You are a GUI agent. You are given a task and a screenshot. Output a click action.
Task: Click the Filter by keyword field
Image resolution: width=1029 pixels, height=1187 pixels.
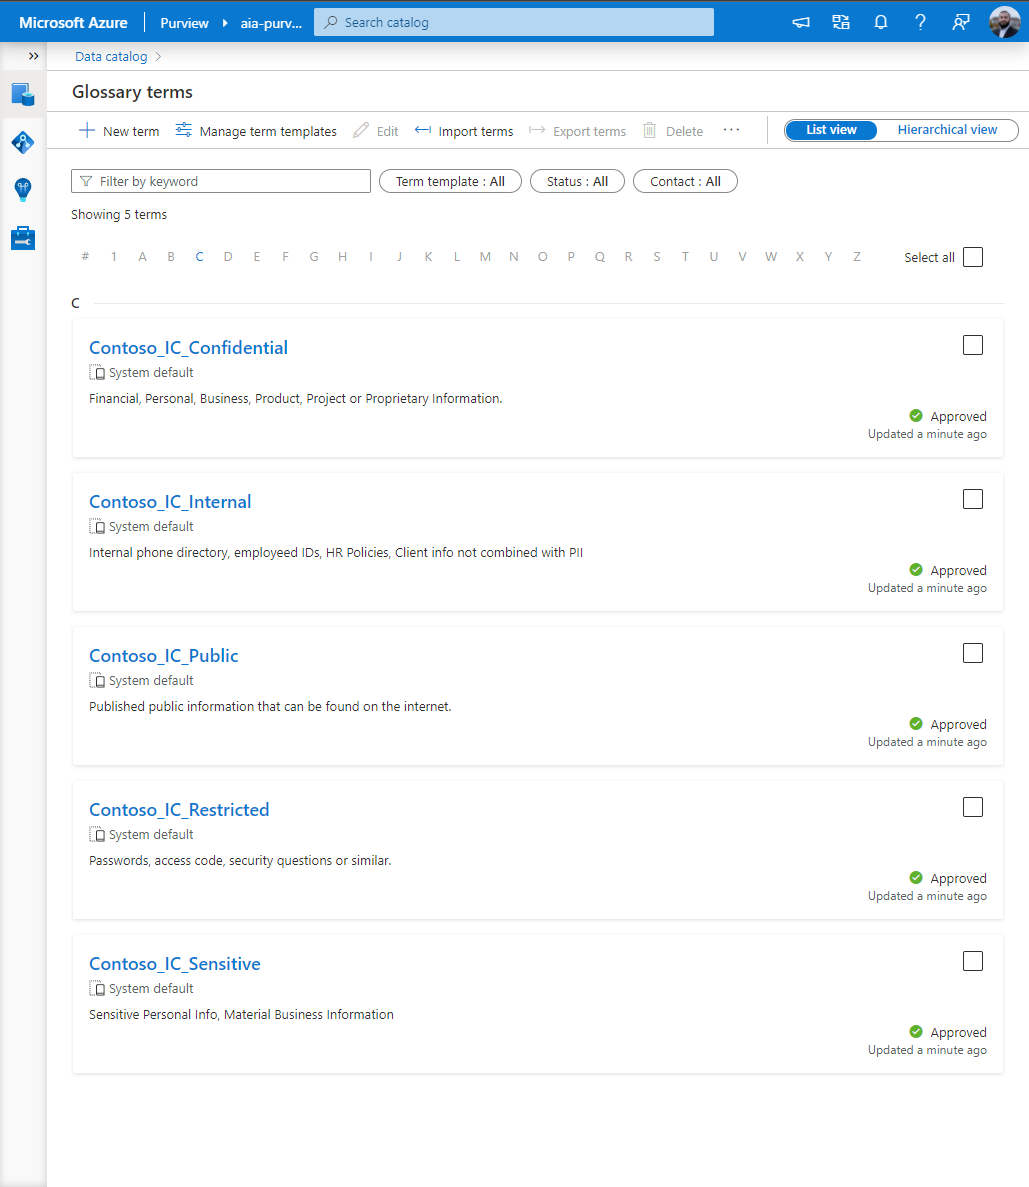coord(220,181)
